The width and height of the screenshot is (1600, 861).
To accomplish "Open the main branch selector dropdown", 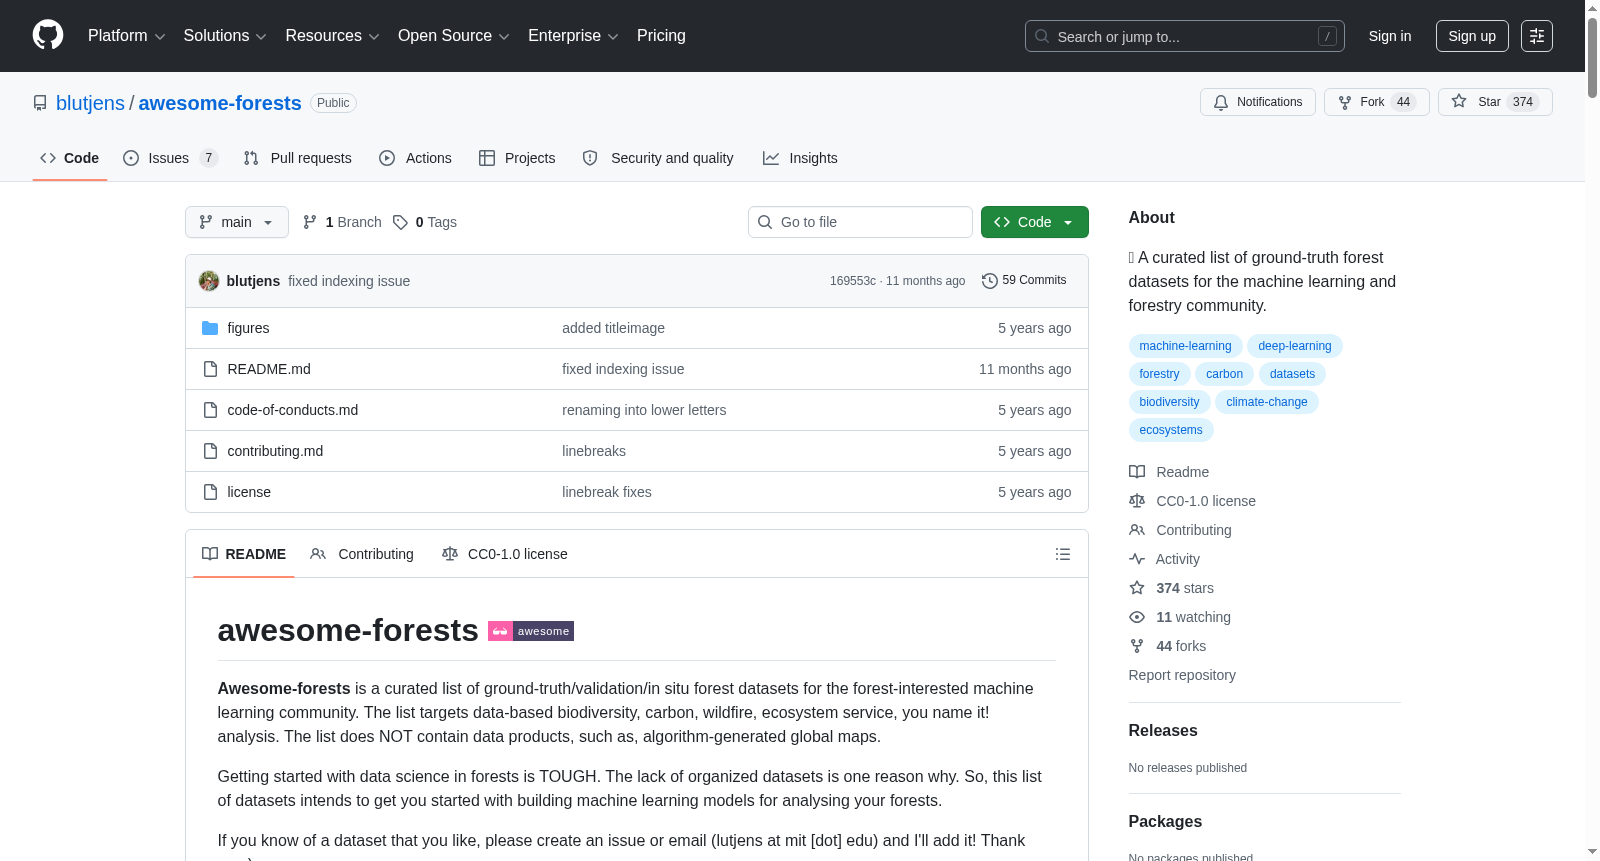I will 237,222.
